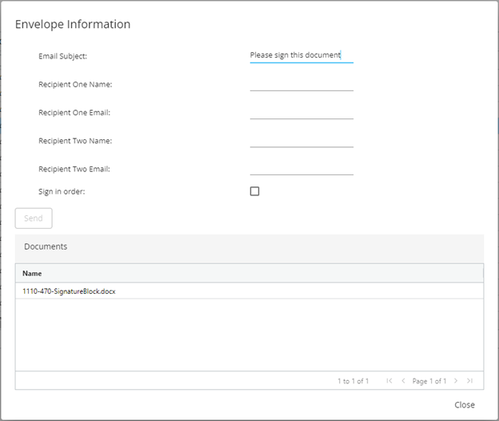Image resolution: width=499 pixels, height=421 pixels.
Task: Go to the next documents page
Action: coord(456,381)
